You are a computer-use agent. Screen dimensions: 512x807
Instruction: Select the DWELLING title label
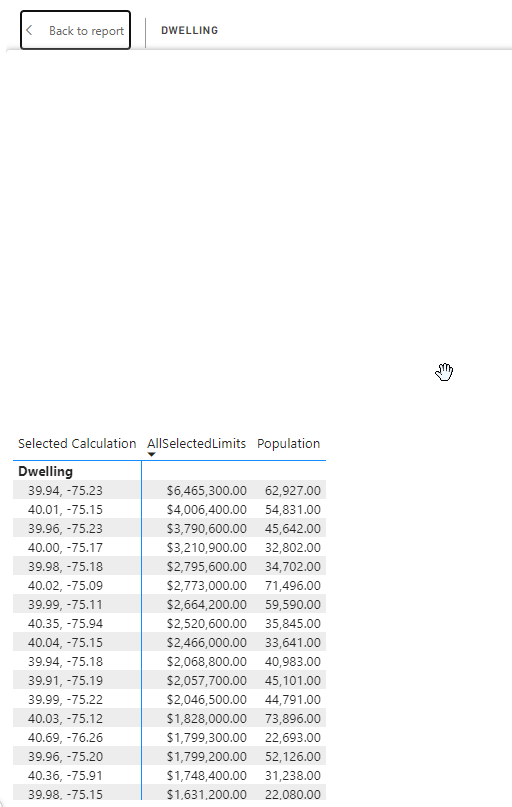[x=189, y=30]
